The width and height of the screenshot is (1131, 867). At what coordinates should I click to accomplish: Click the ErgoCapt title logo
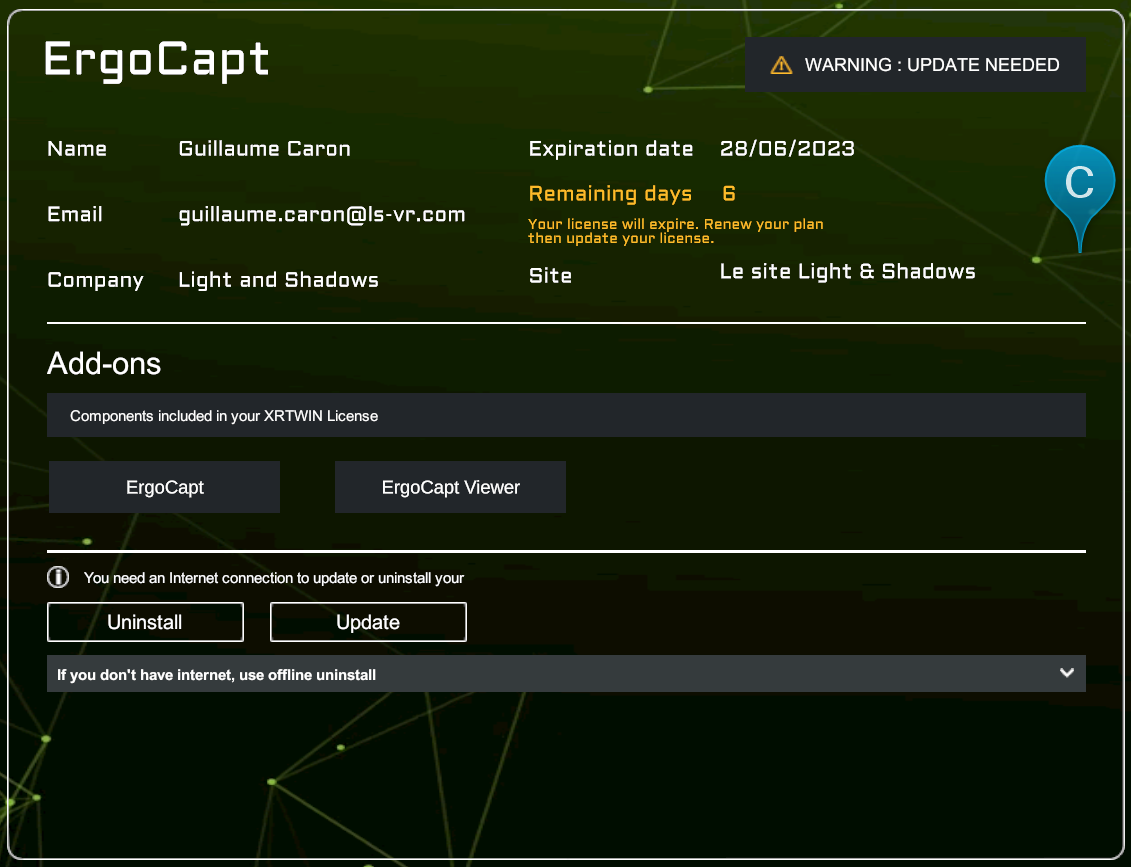tap(157, 59)
